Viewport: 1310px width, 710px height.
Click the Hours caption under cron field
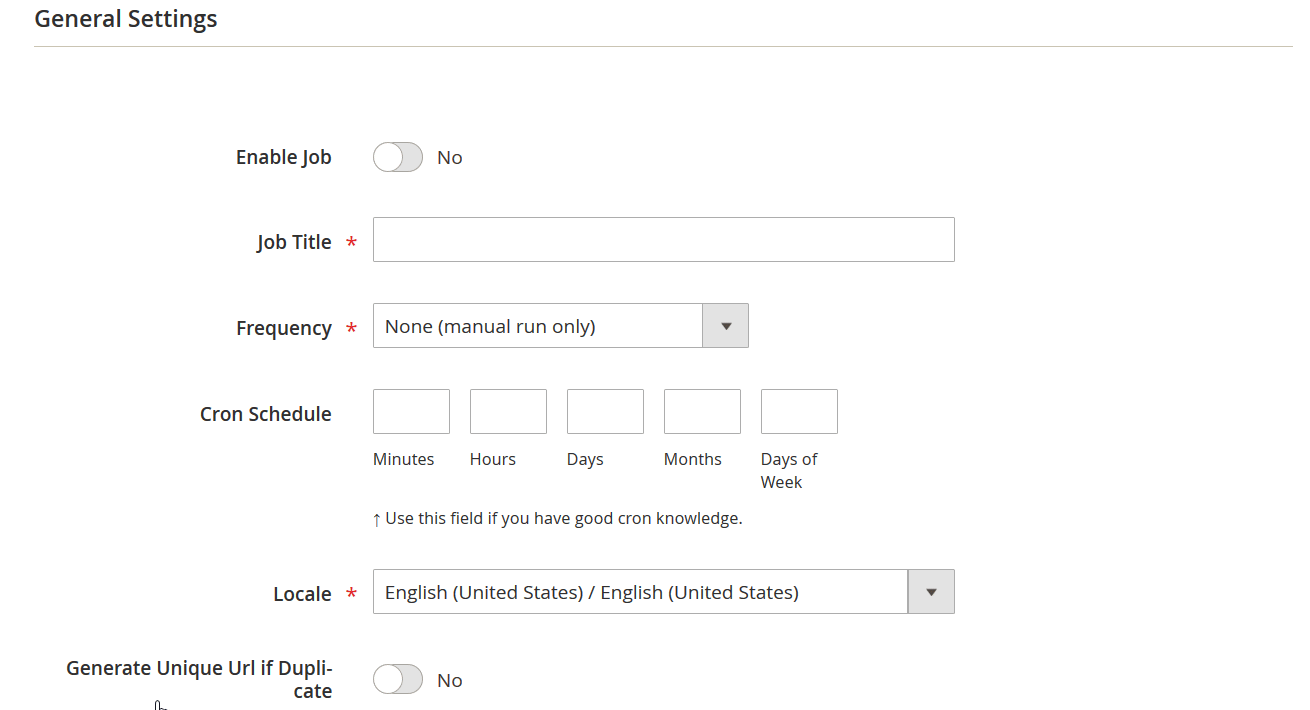click(x=493, y=459)
